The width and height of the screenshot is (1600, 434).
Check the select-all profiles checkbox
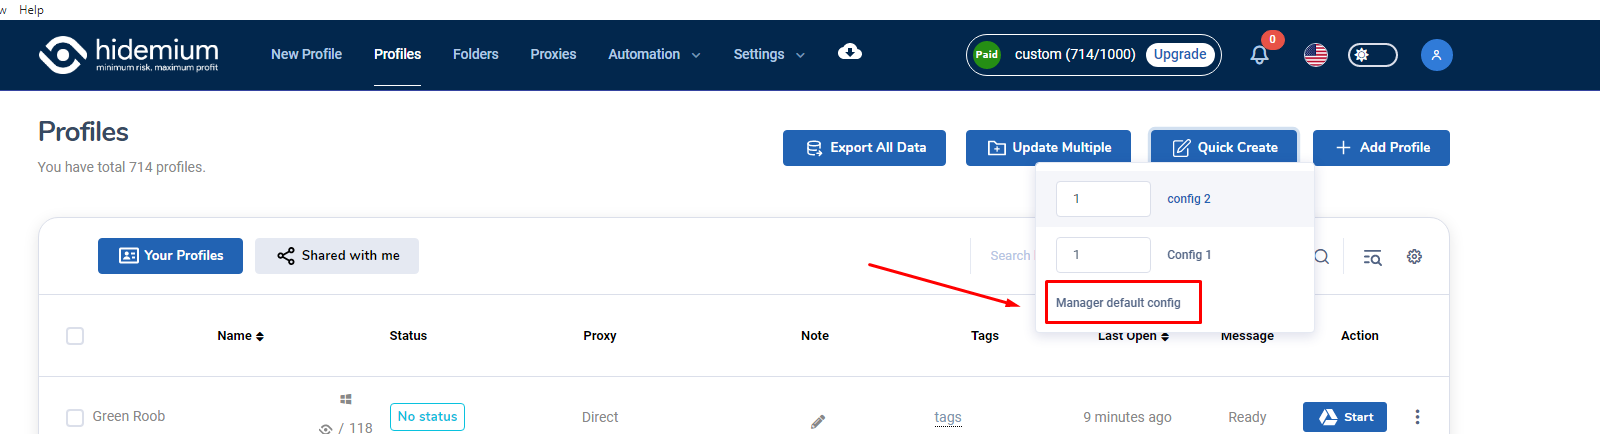(75, 336)
